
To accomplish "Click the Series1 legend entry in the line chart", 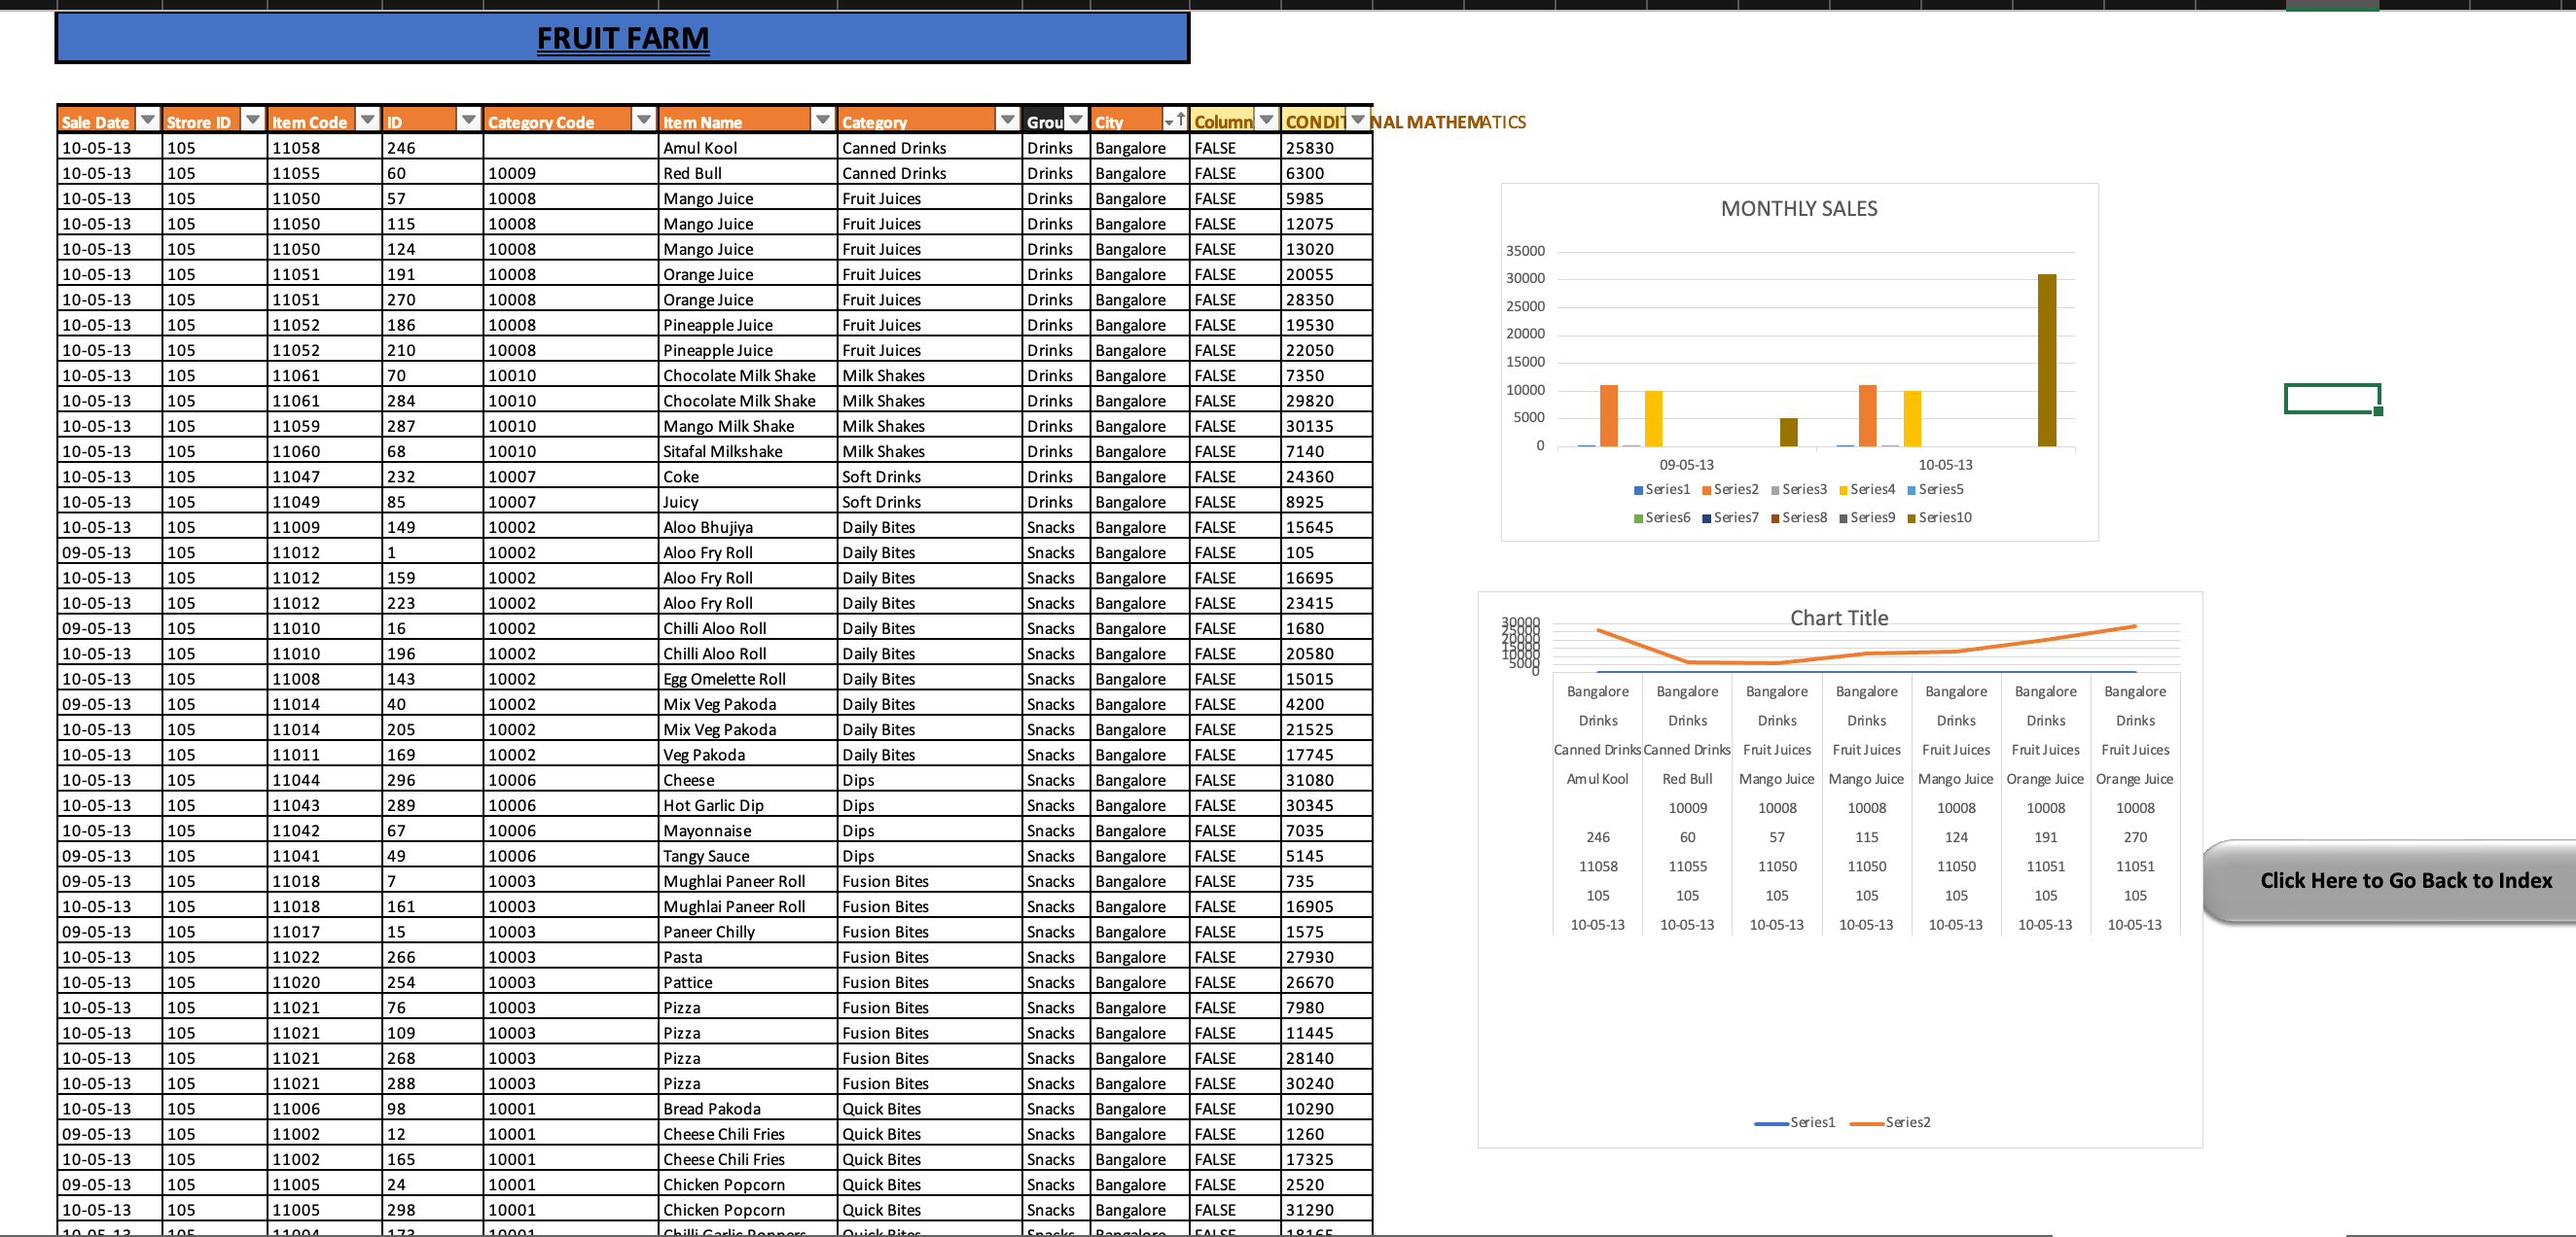I will (x=1795, y=1122).
